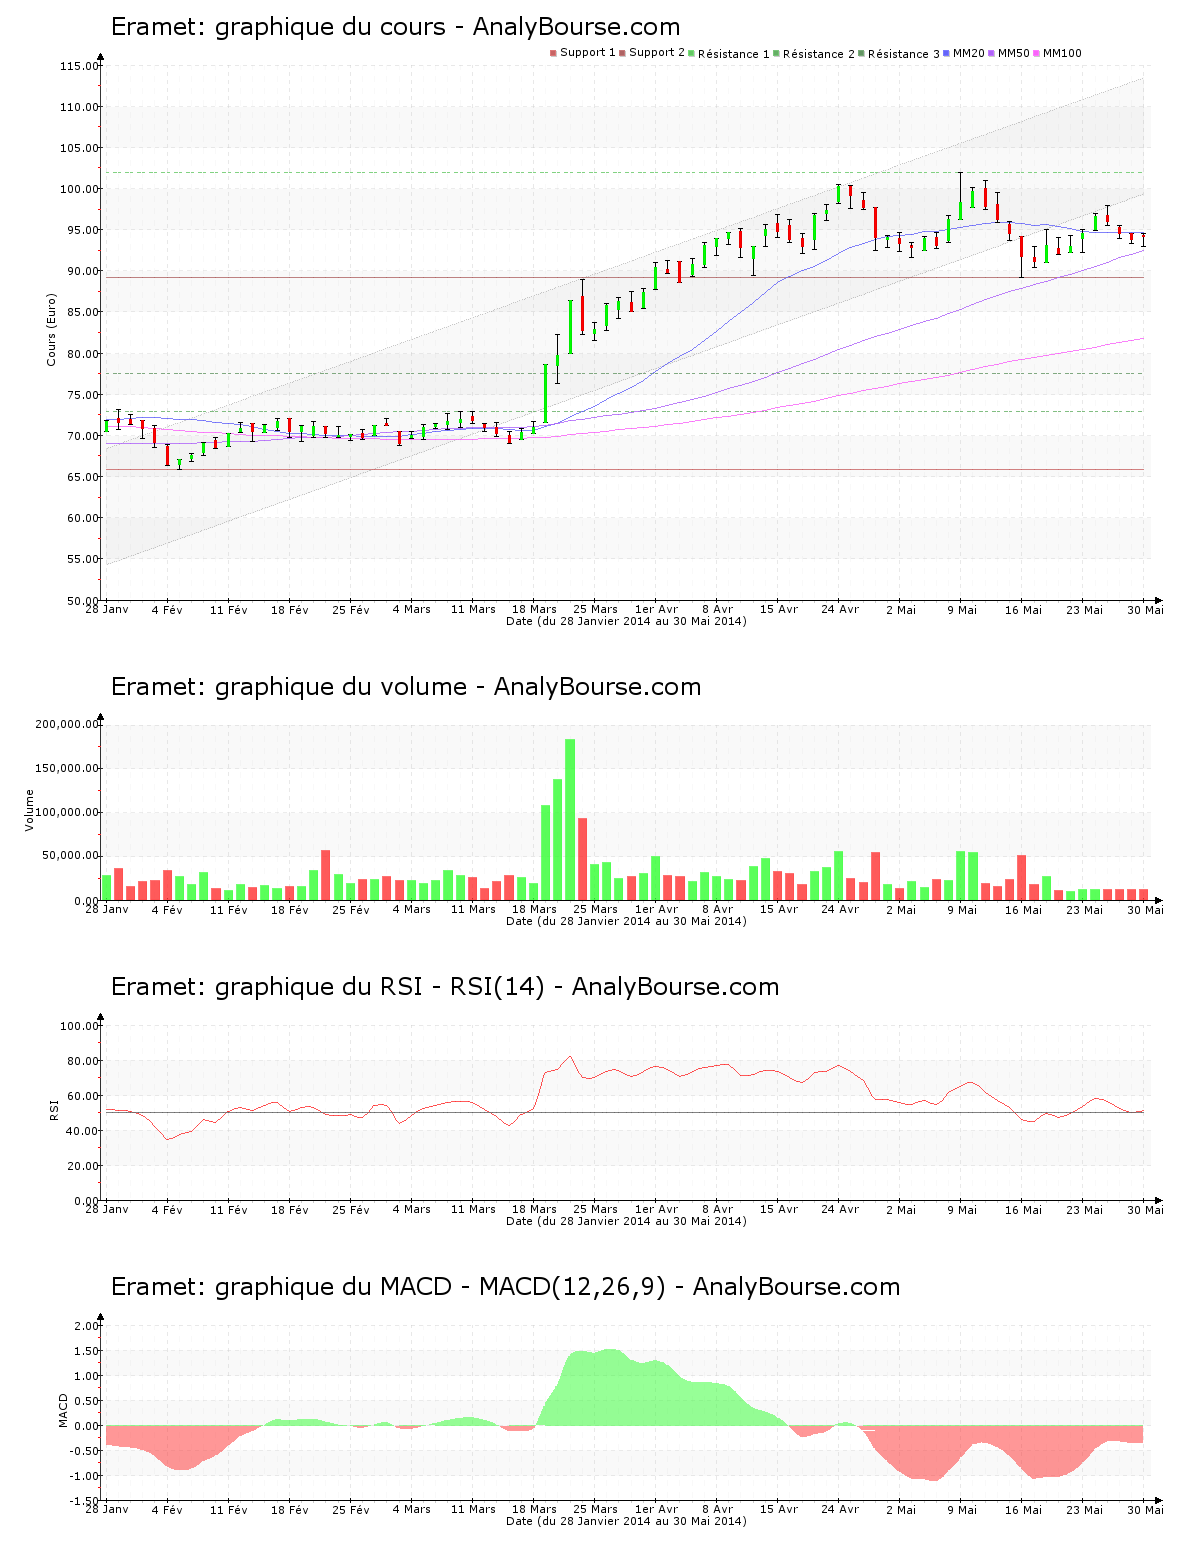Click the 'RSI' vertical axis title
1200x1550 pixels.
pos(54,1109)
